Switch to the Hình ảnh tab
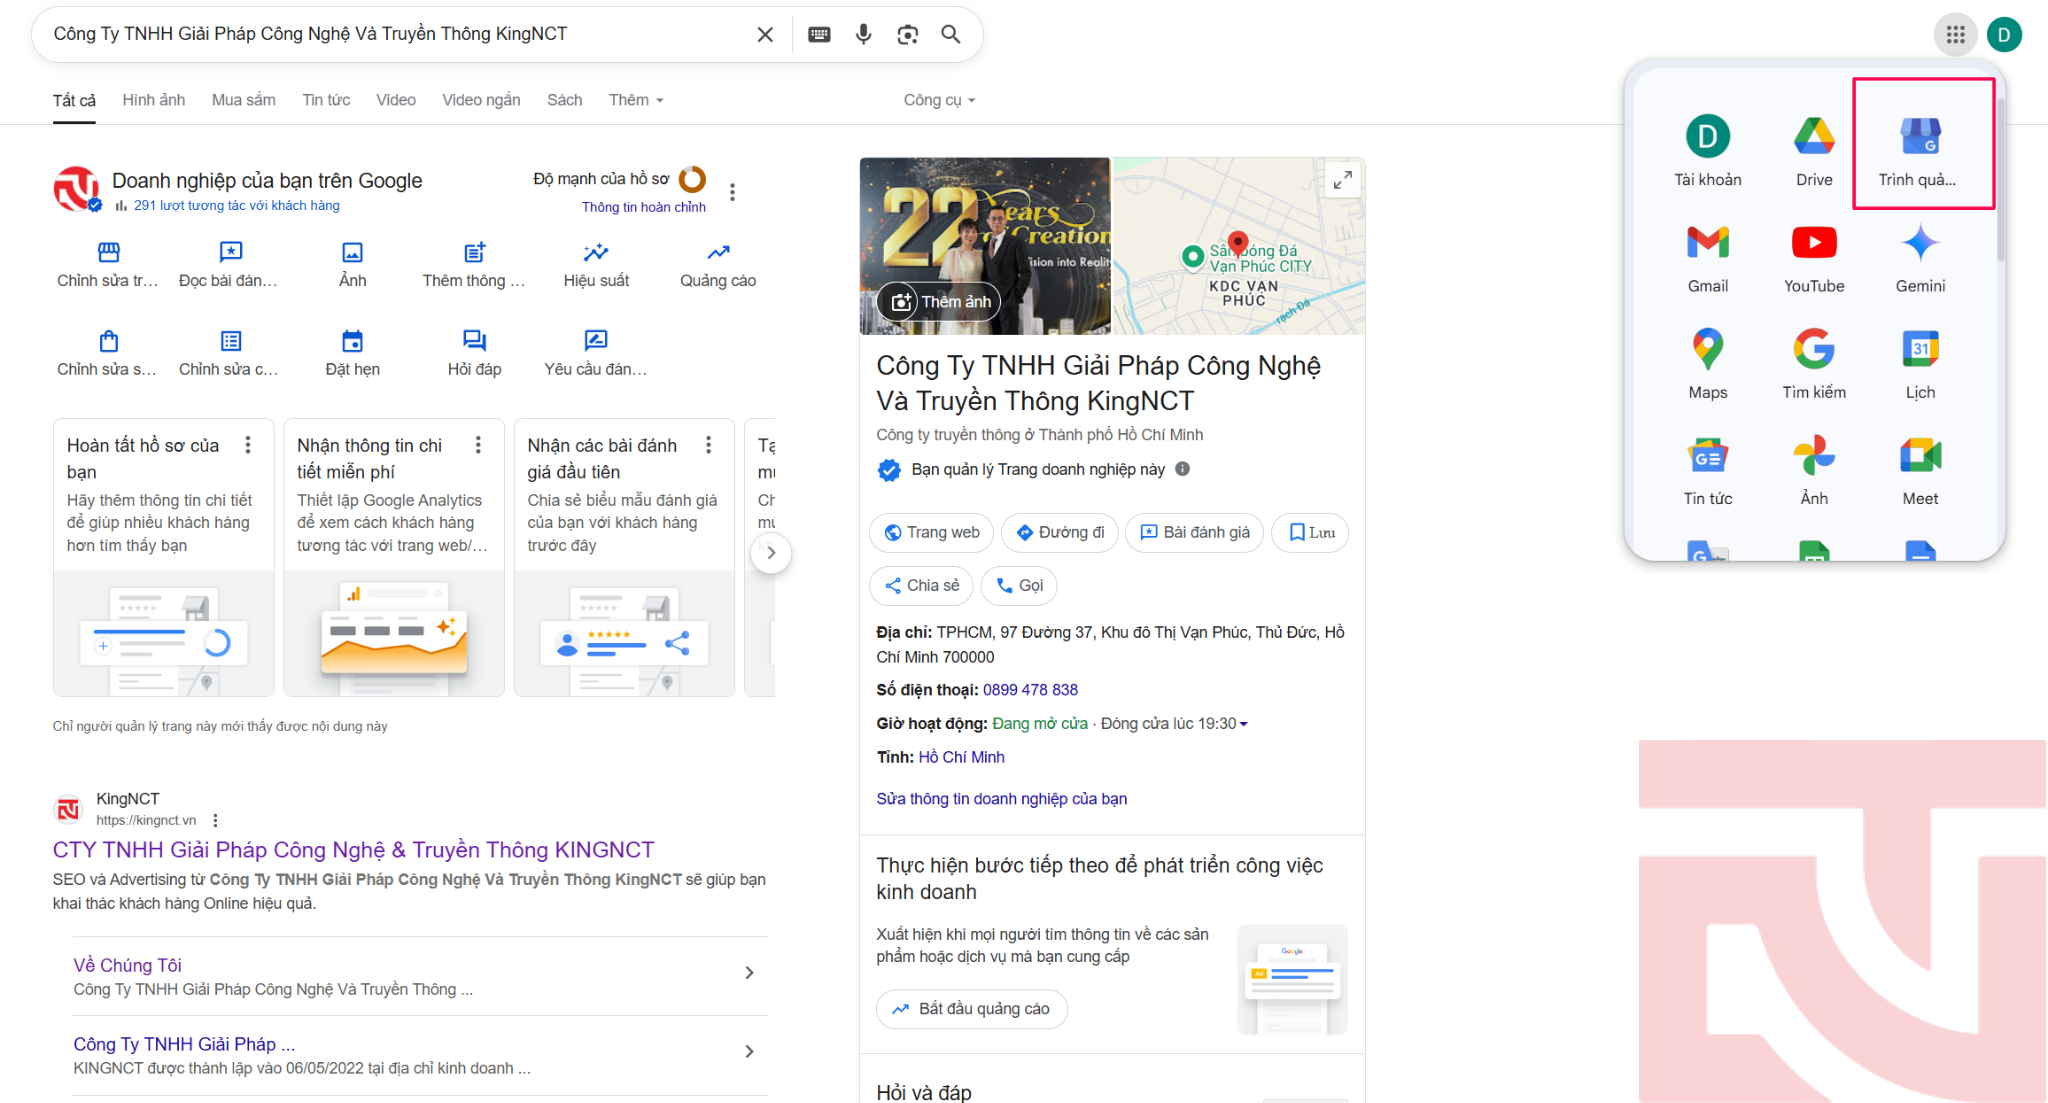2048x1103 pixels. pos(153,100)
